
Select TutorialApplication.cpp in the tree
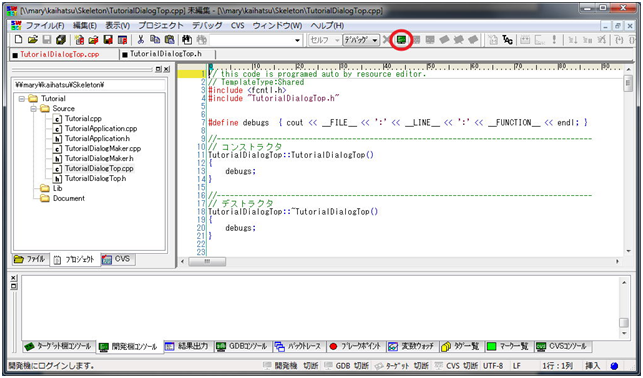tap(100, 128)
